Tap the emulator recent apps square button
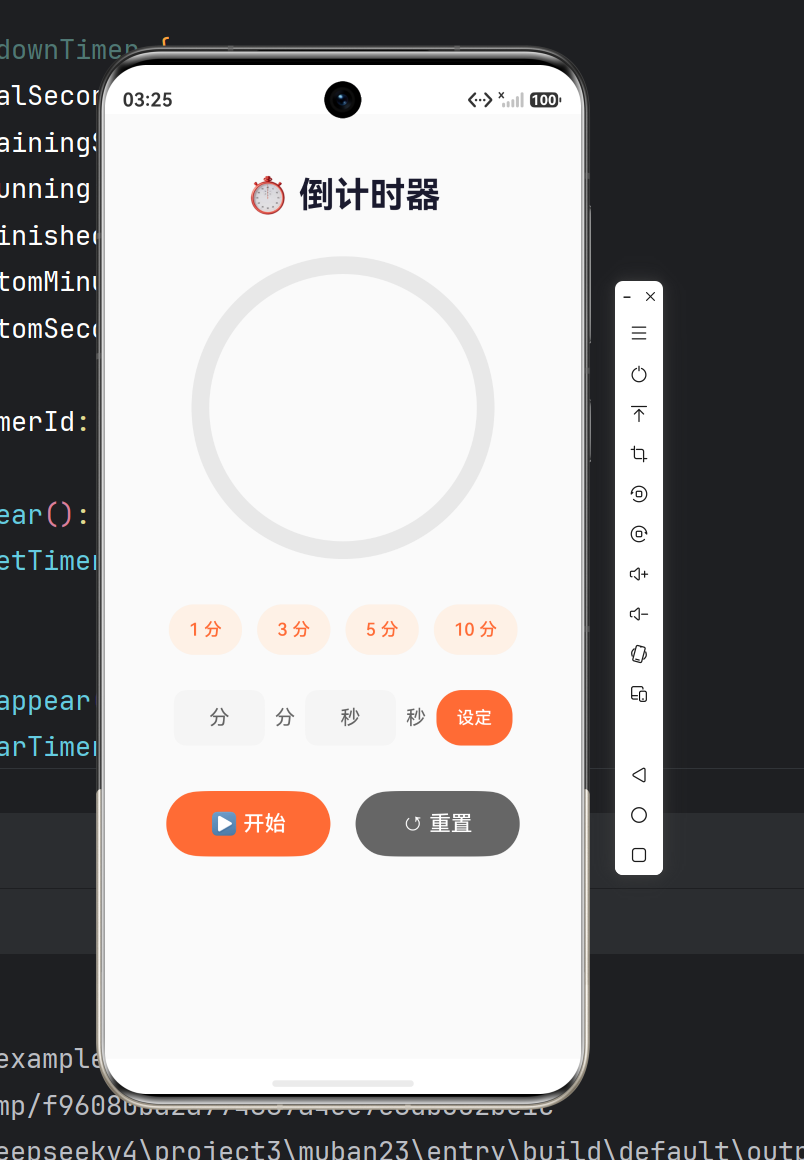Screen dimensions: 804x1160 pyautogui.click(x=639, y=854)
